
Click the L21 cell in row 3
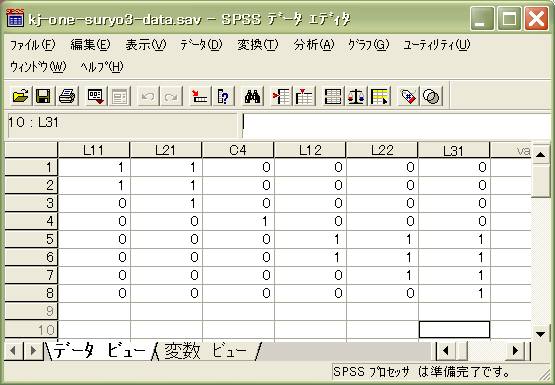point(166,203)
